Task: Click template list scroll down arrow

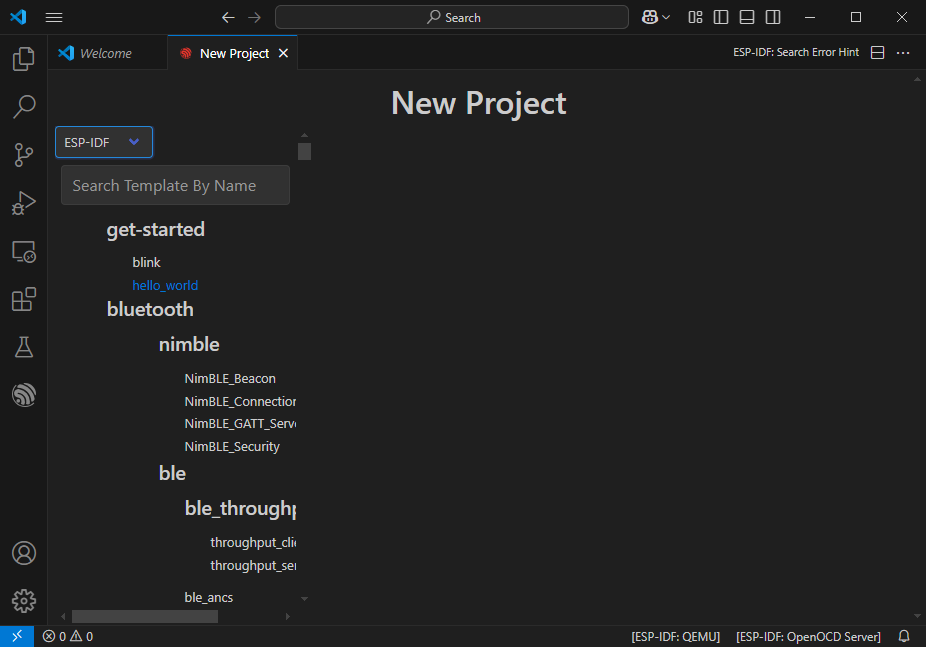Action: click(304, 599)
